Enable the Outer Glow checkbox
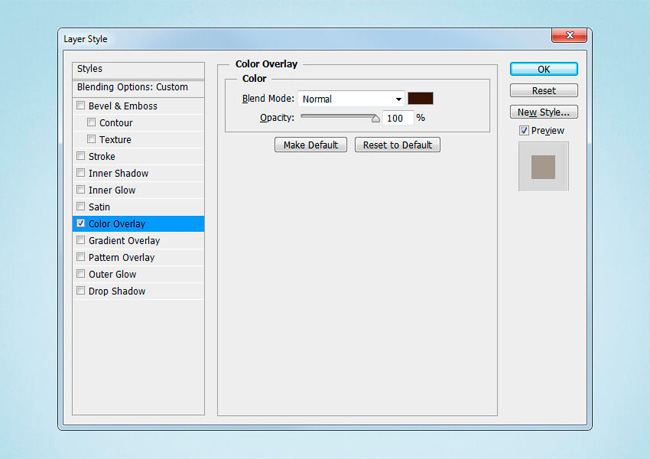 point(81,274)
